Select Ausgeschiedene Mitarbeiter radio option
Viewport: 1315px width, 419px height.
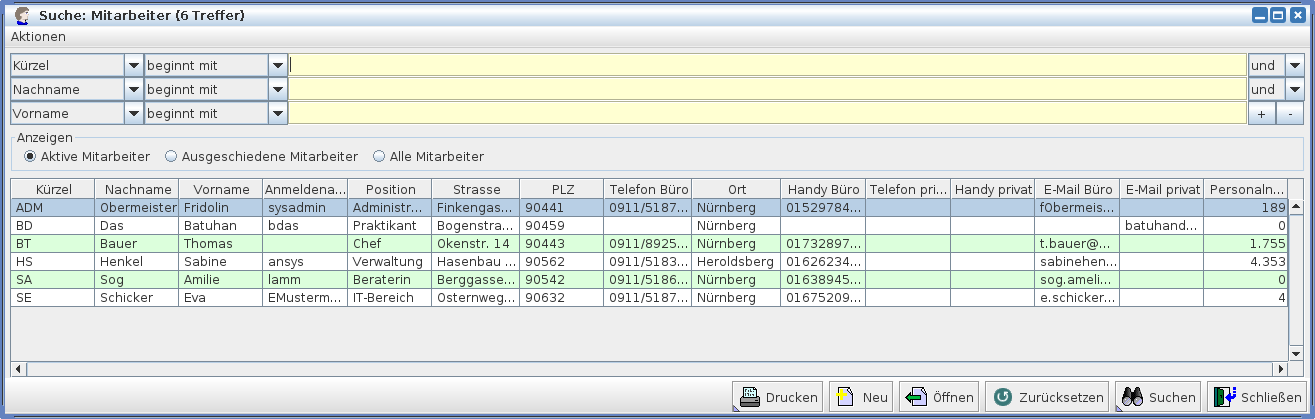171,157
